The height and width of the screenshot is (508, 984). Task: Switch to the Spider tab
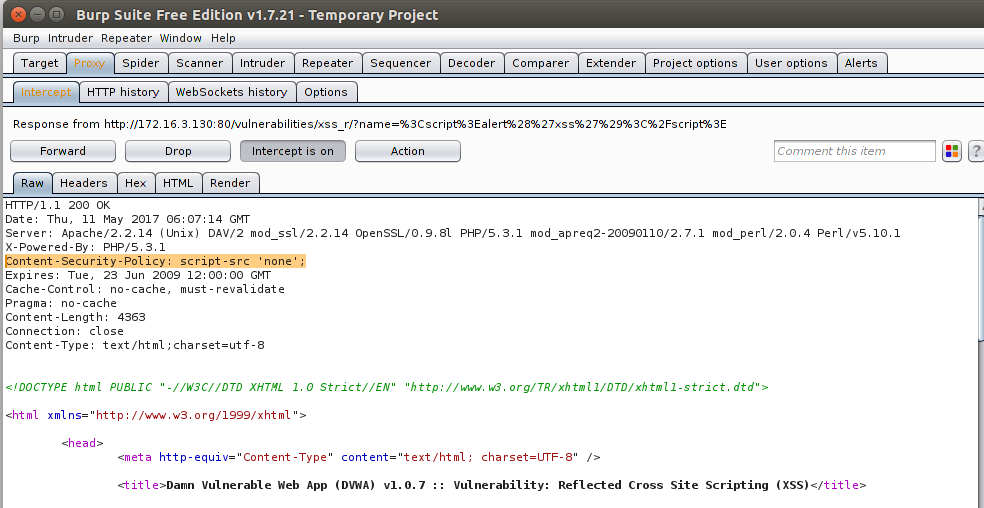point(141,63)
